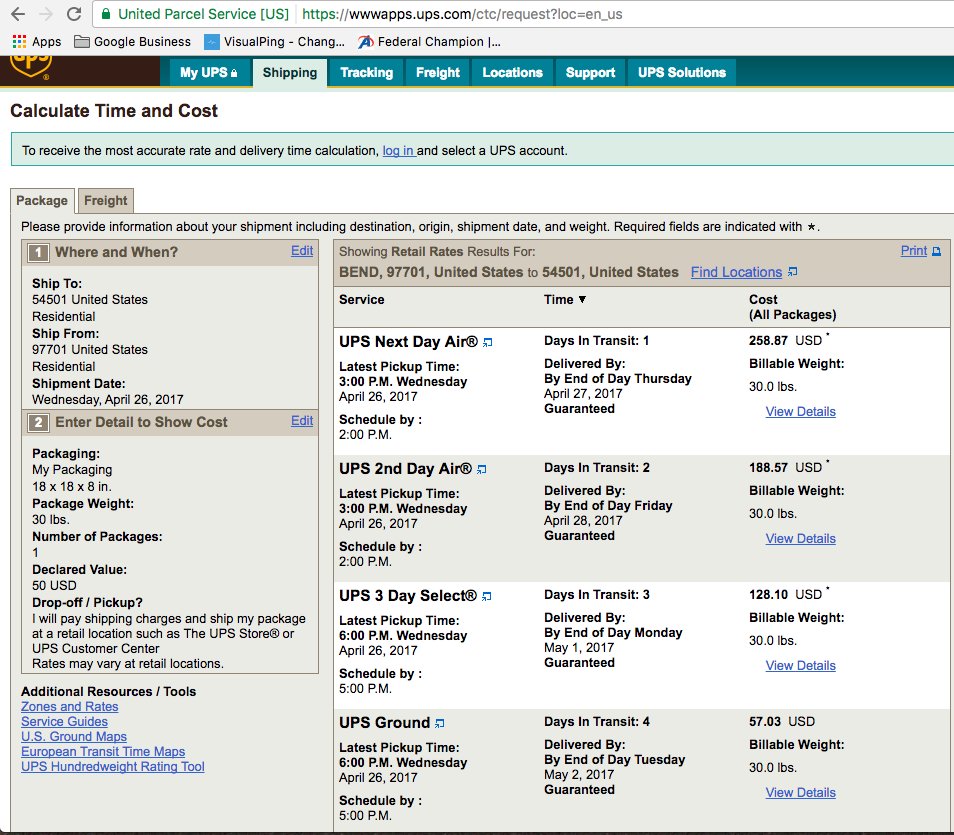Viewport: 954px width, 835px height.
Task: Click the Wednesday, April 26, 2017 shipment date
Action: [x=108, y=400]
